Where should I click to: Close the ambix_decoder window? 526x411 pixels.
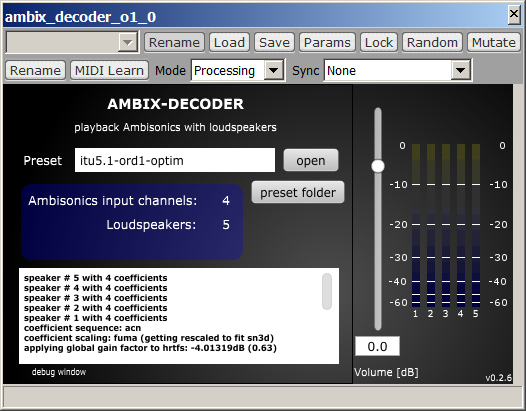(x=514, y=14)
